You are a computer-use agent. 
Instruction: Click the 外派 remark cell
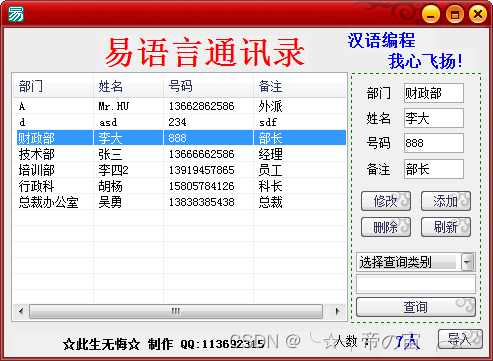(x=270, y=106)
